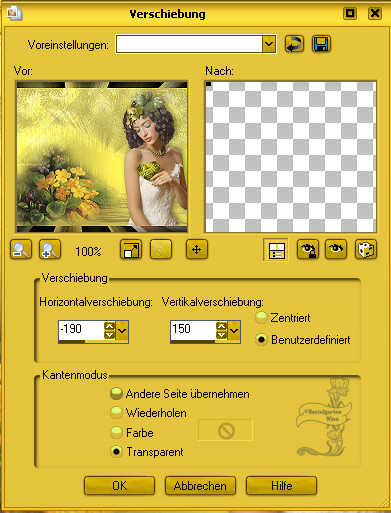Click the dialog icon in title bar
Viewport: 391px width, 513px height.
tap(15, 13)
